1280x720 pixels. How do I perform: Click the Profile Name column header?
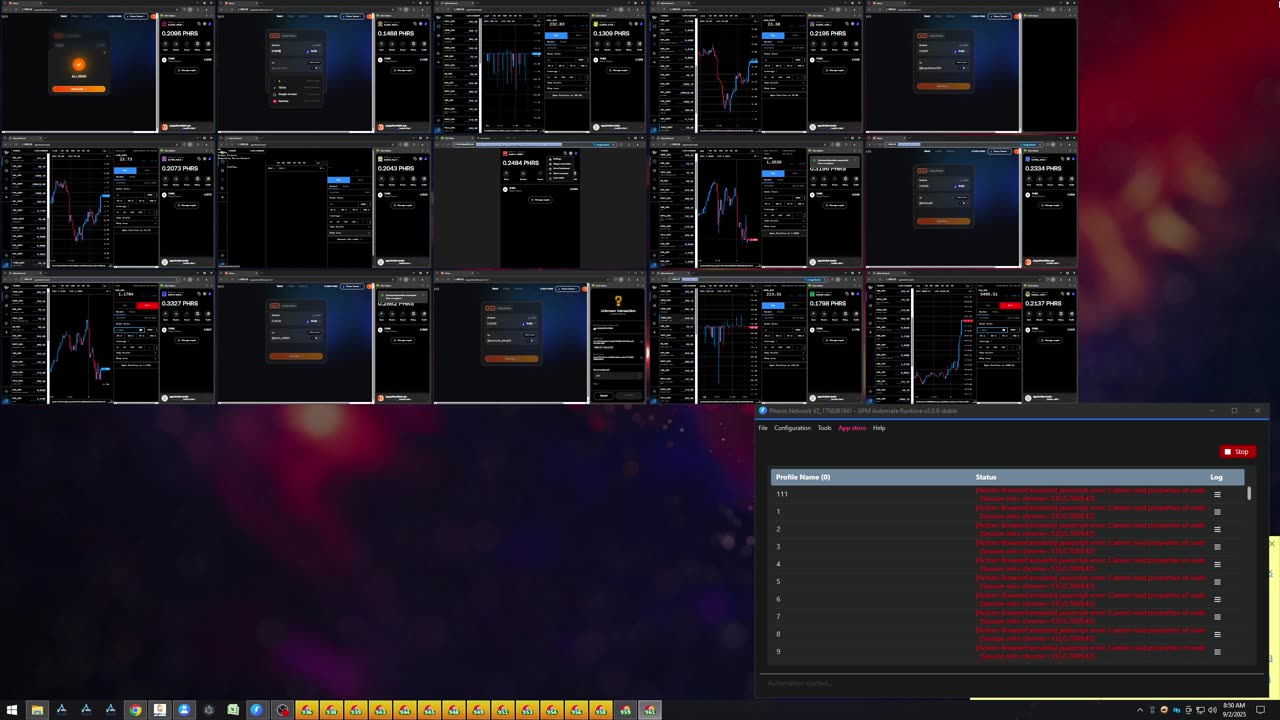803,477
